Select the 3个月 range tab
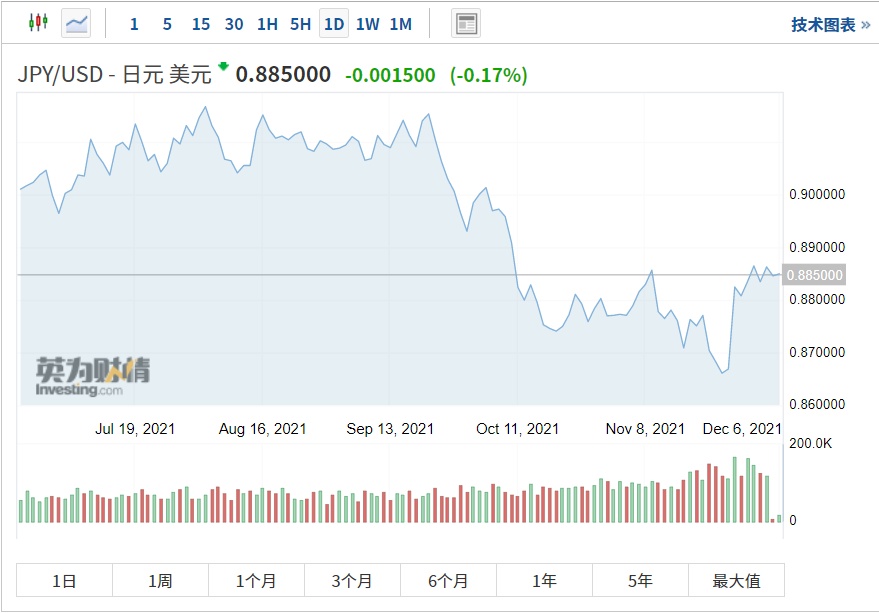 [352, 580]
